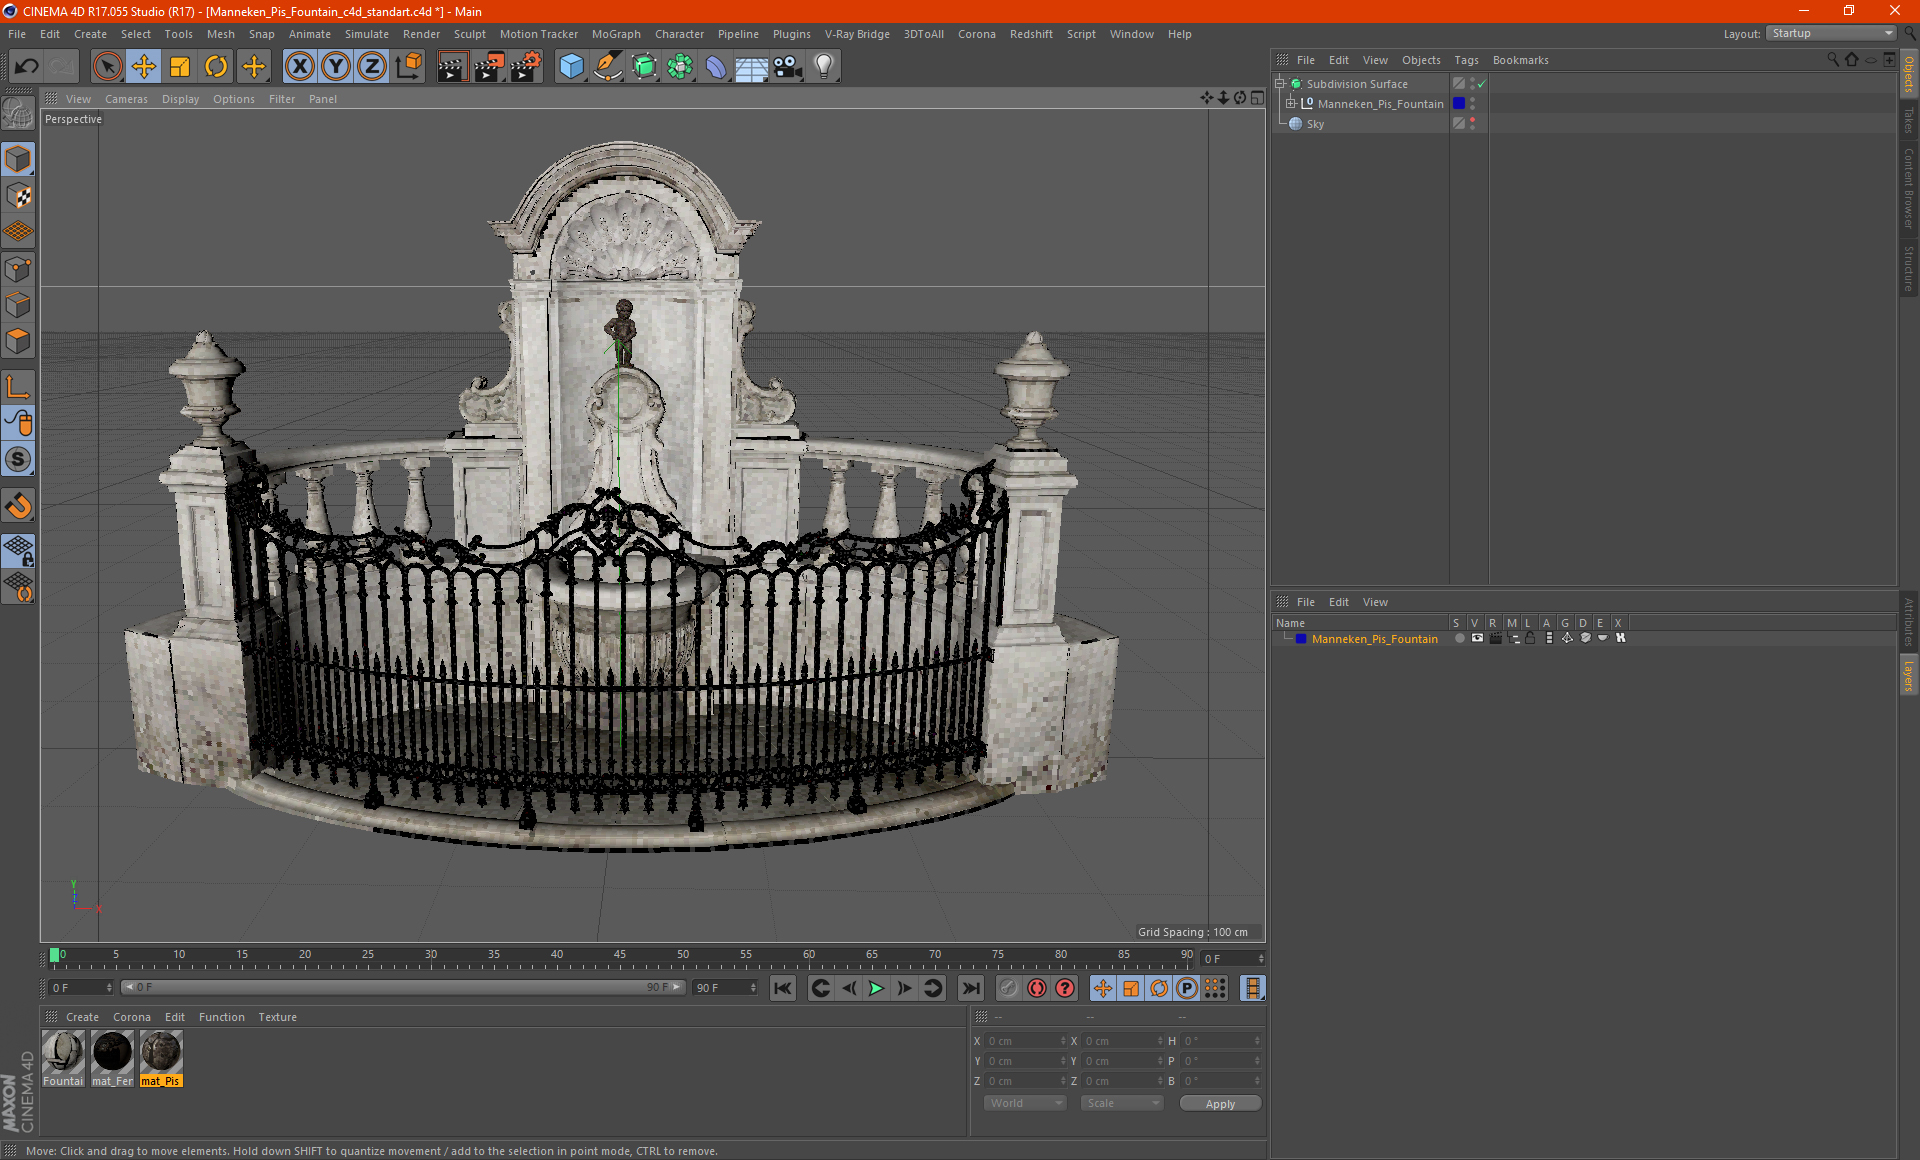The width and height of the screenshot is (1920, 1160).
Task: Select the Scale tool
Action: pos(180,67)
